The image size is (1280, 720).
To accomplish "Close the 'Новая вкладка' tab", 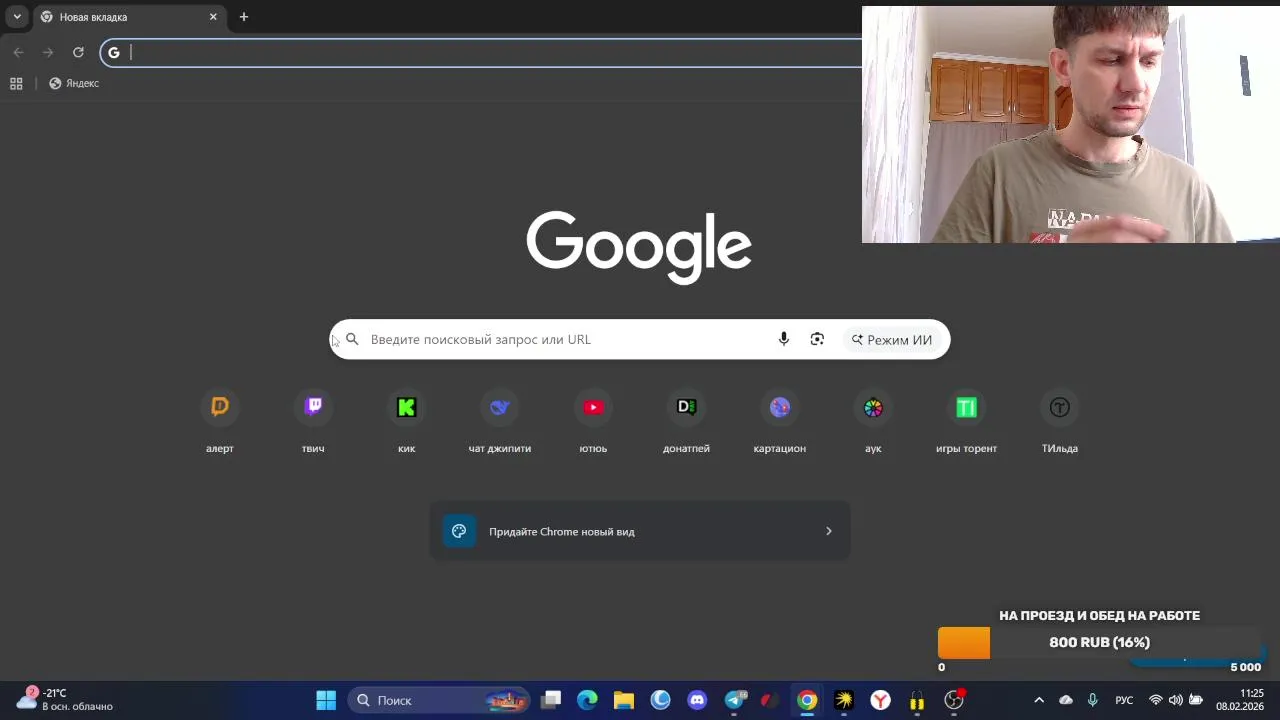I will 213,17.
